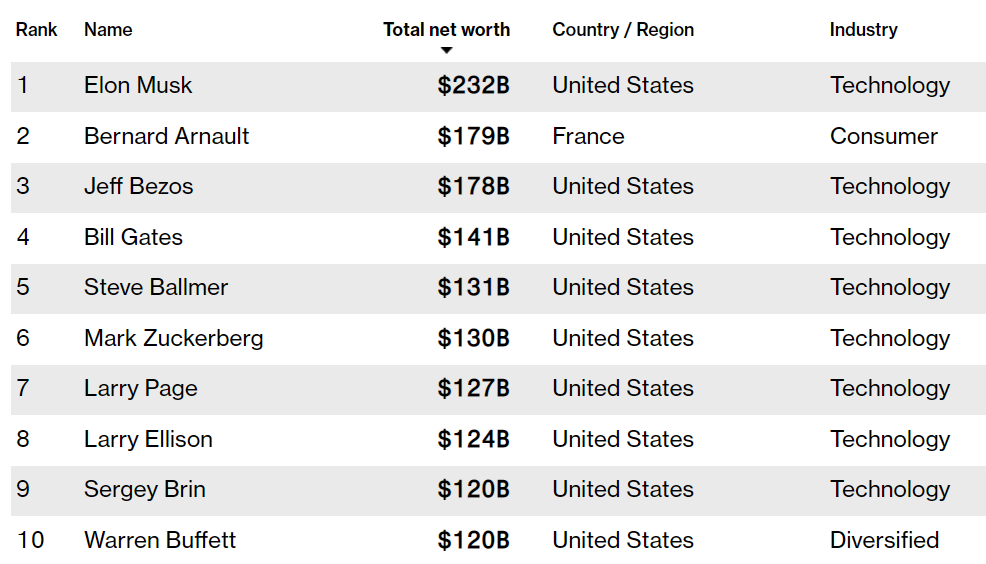Sort by the Rank column header
Screen dimensions: 986x564
tap(36, 30)
